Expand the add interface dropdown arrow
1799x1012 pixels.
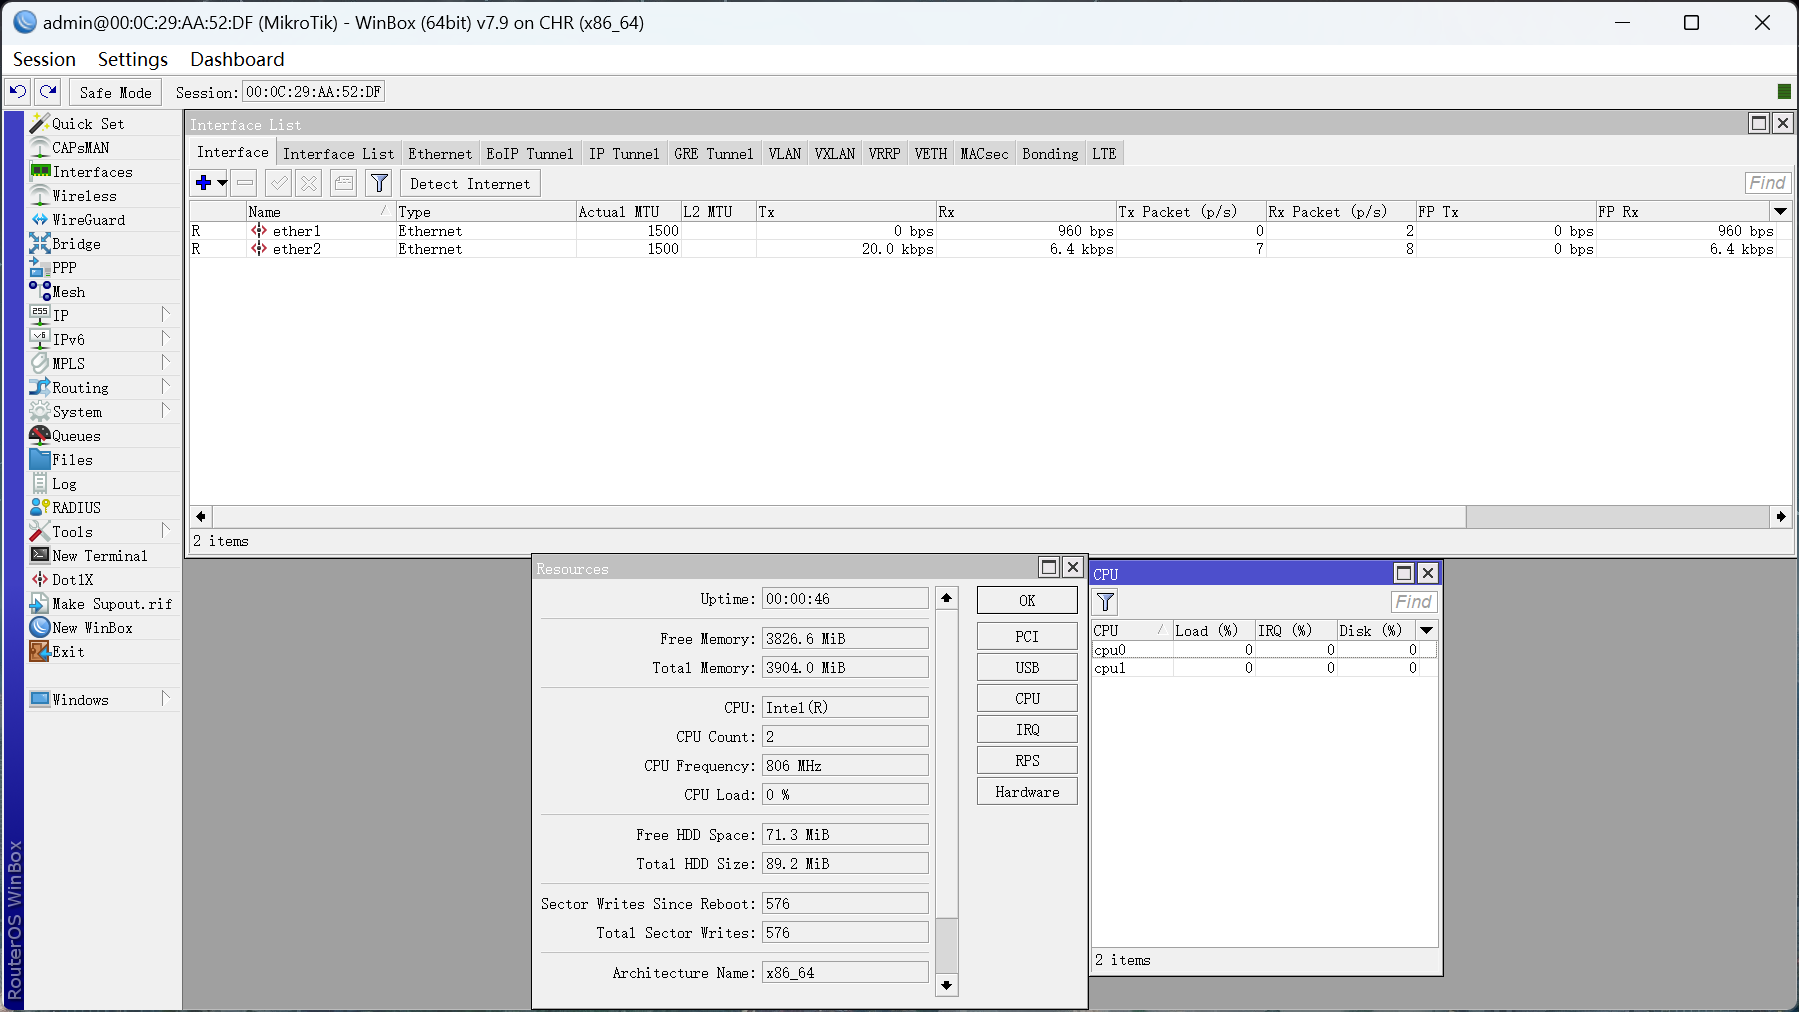(222, 183)
